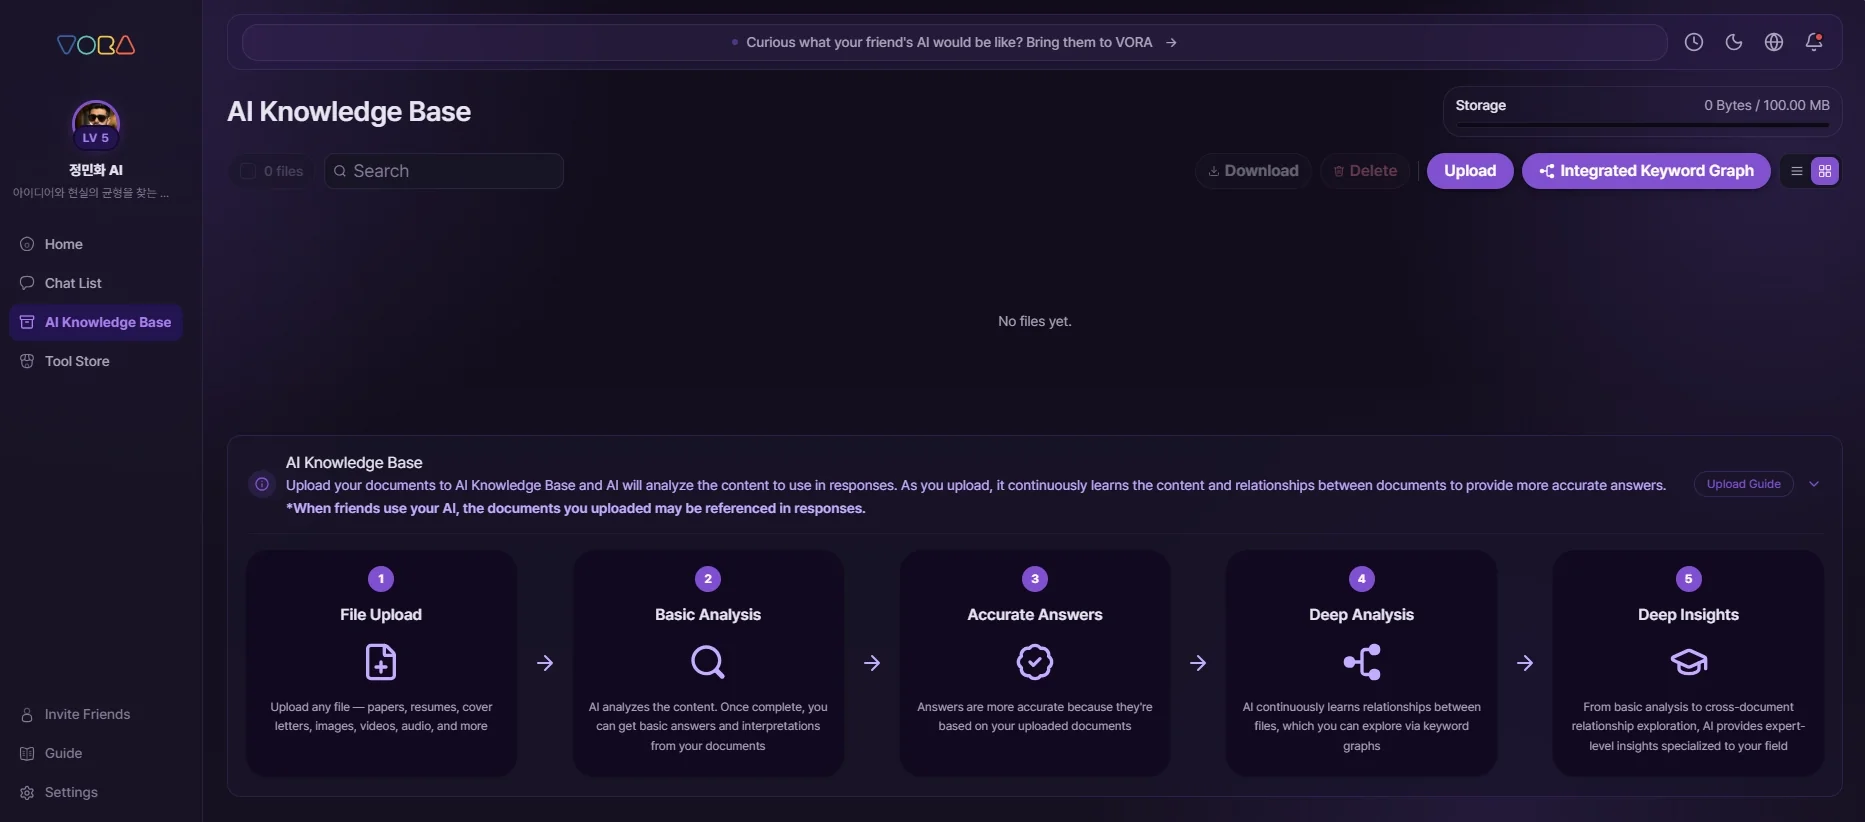Switch to grid view layout
Image resolution: width=1865 pixels, height=822 pixels.
(1825, 171)
